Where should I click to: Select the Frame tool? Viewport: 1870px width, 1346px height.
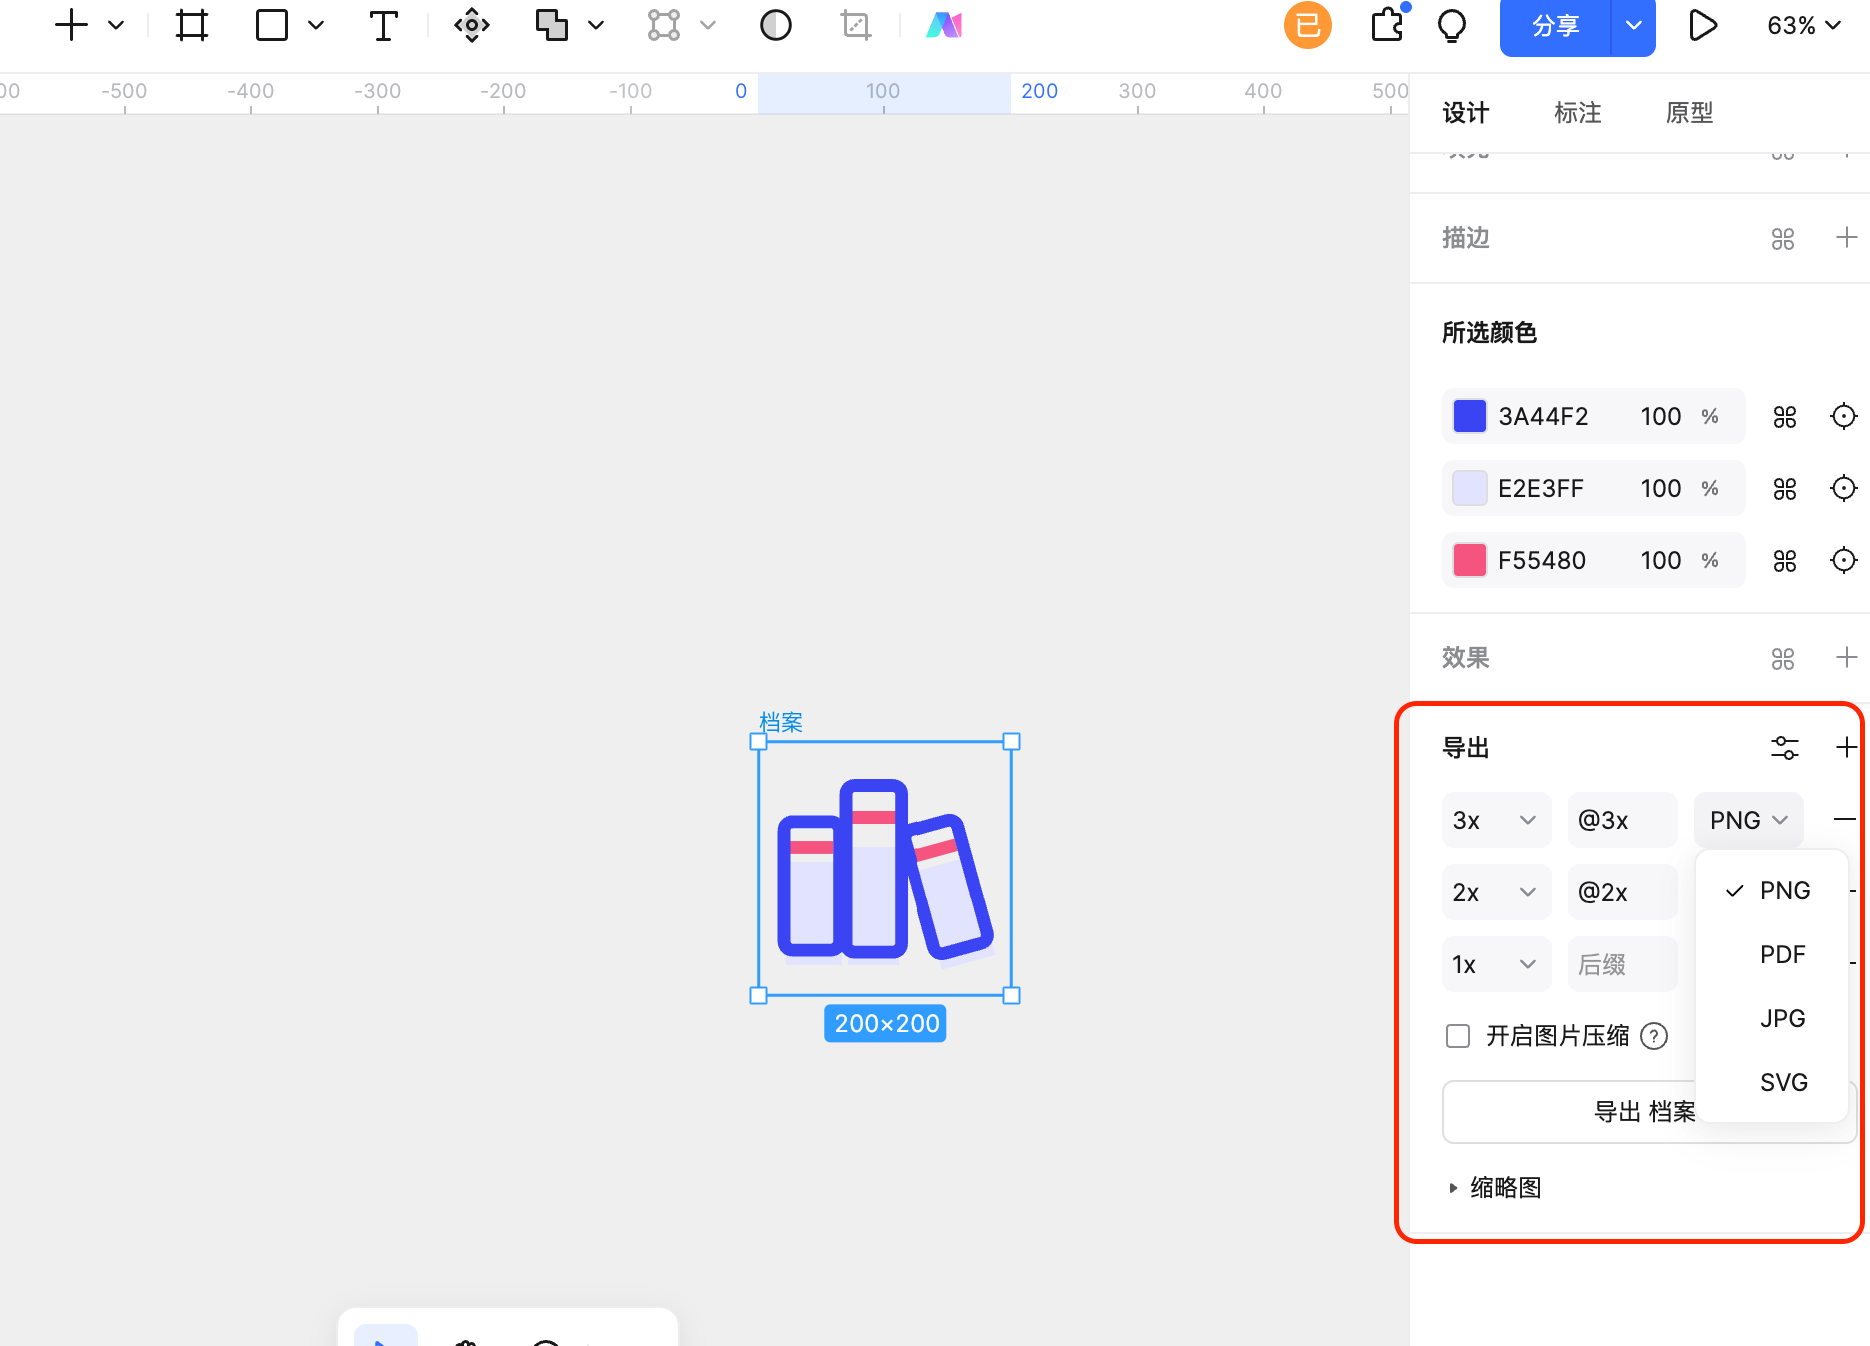tap(192, 25)
